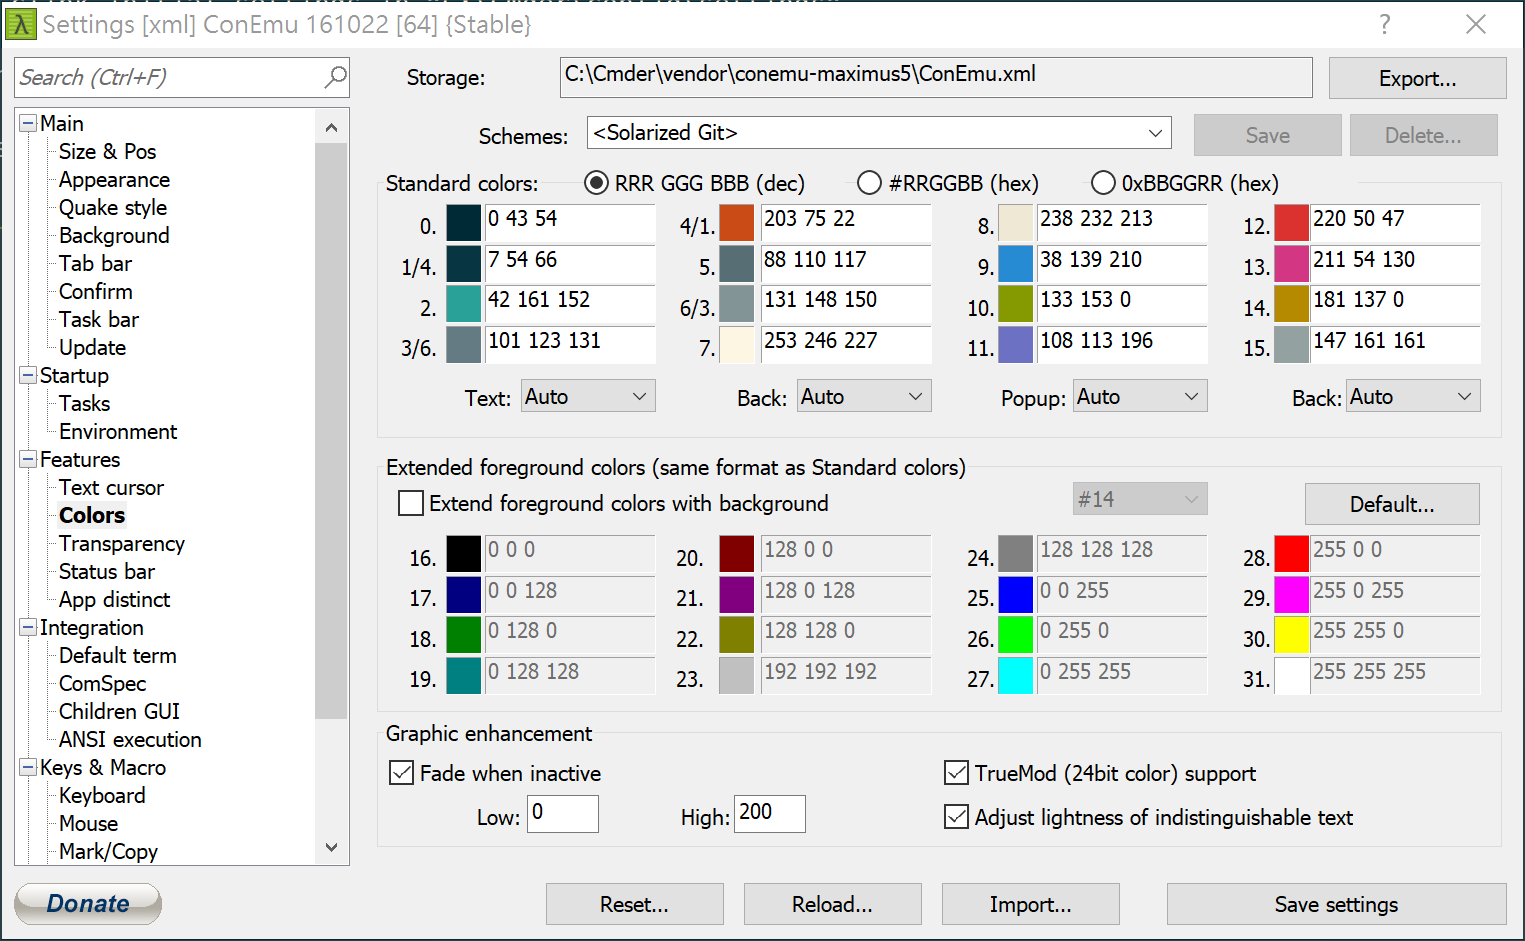Collapse the Integration tree node
This screenshot has width=1525, height=941.
(x=28, y=628)
